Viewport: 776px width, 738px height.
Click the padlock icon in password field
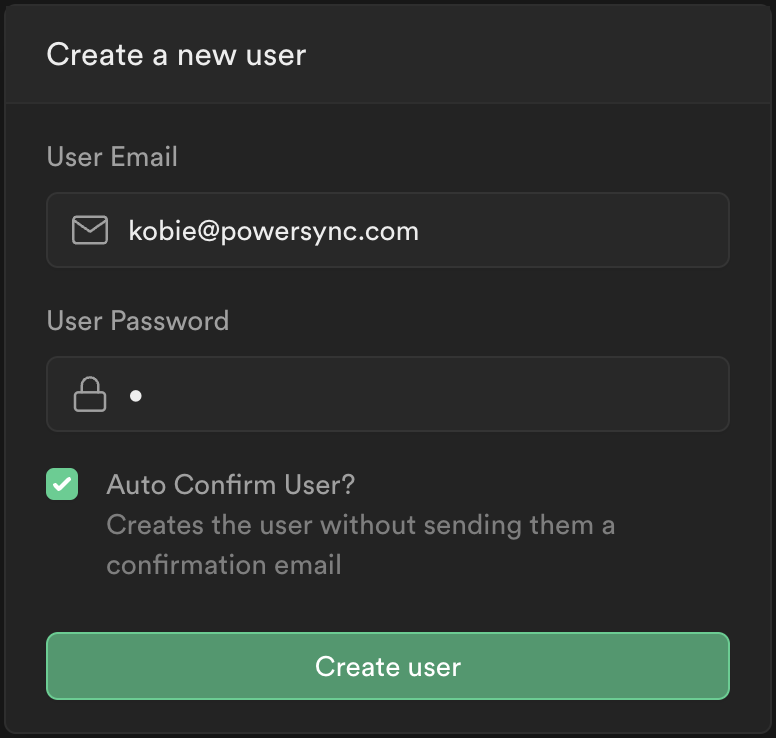pos(90,394)
